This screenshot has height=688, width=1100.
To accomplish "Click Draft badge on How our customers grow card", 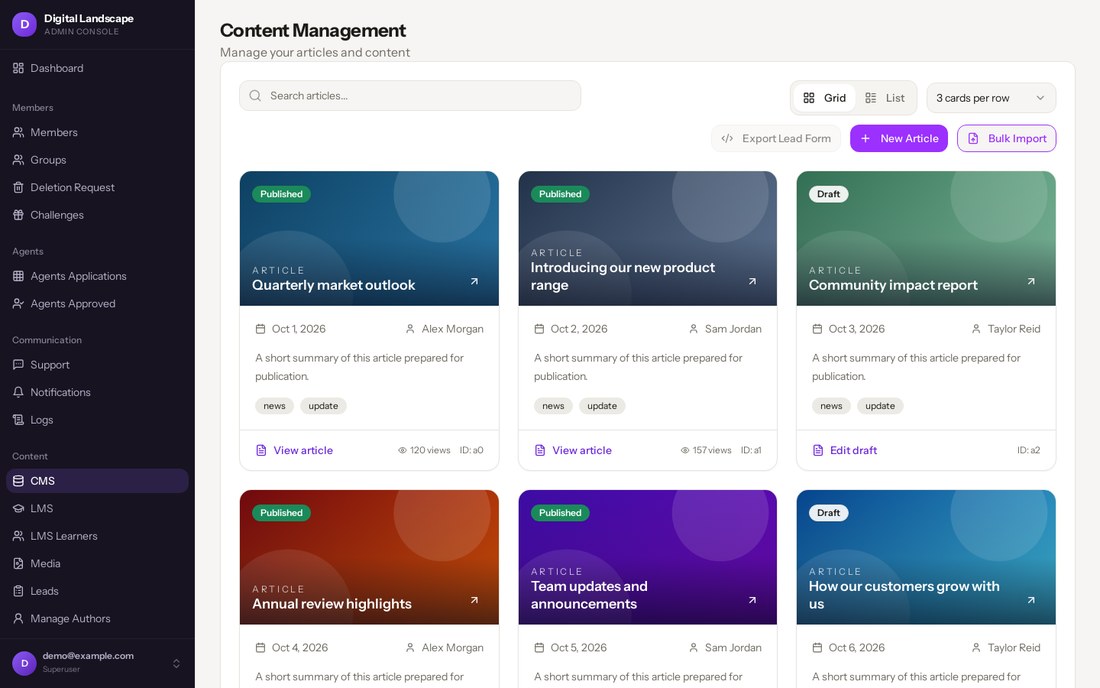I will coord(829,513).
